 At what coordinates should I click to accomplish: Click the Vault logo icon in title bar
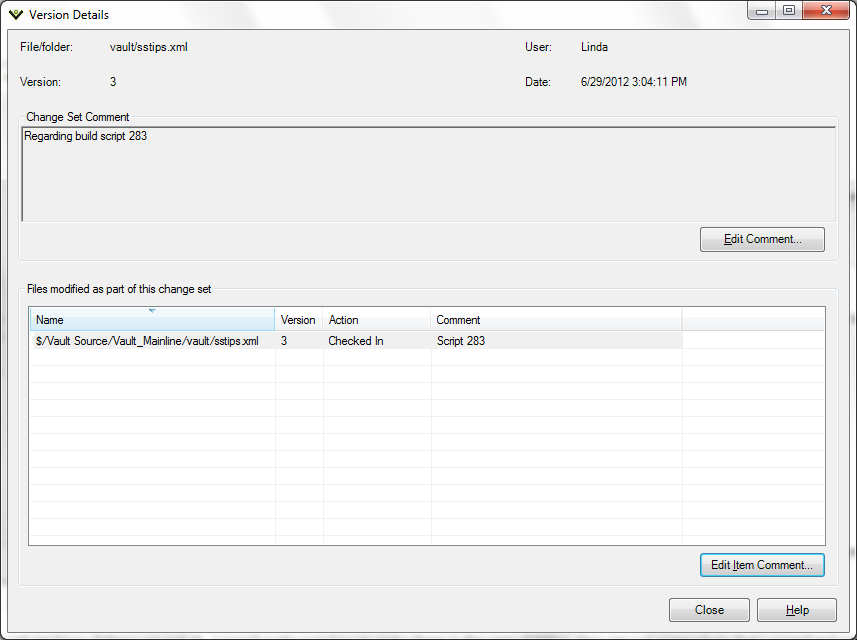coord(15,15)
